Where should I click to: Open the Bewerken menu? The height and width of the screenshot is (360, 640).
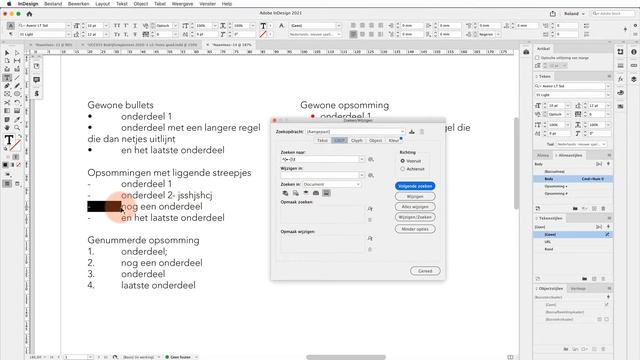click(x=78, y=4)
